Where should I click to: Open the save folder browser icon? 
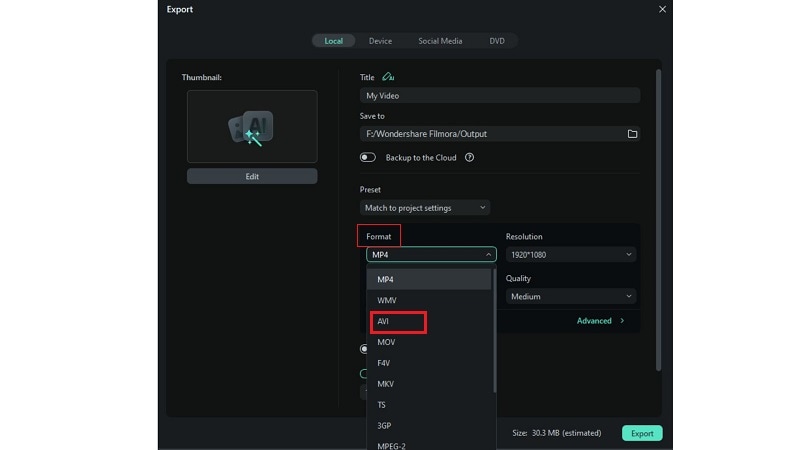click(632, 134)
